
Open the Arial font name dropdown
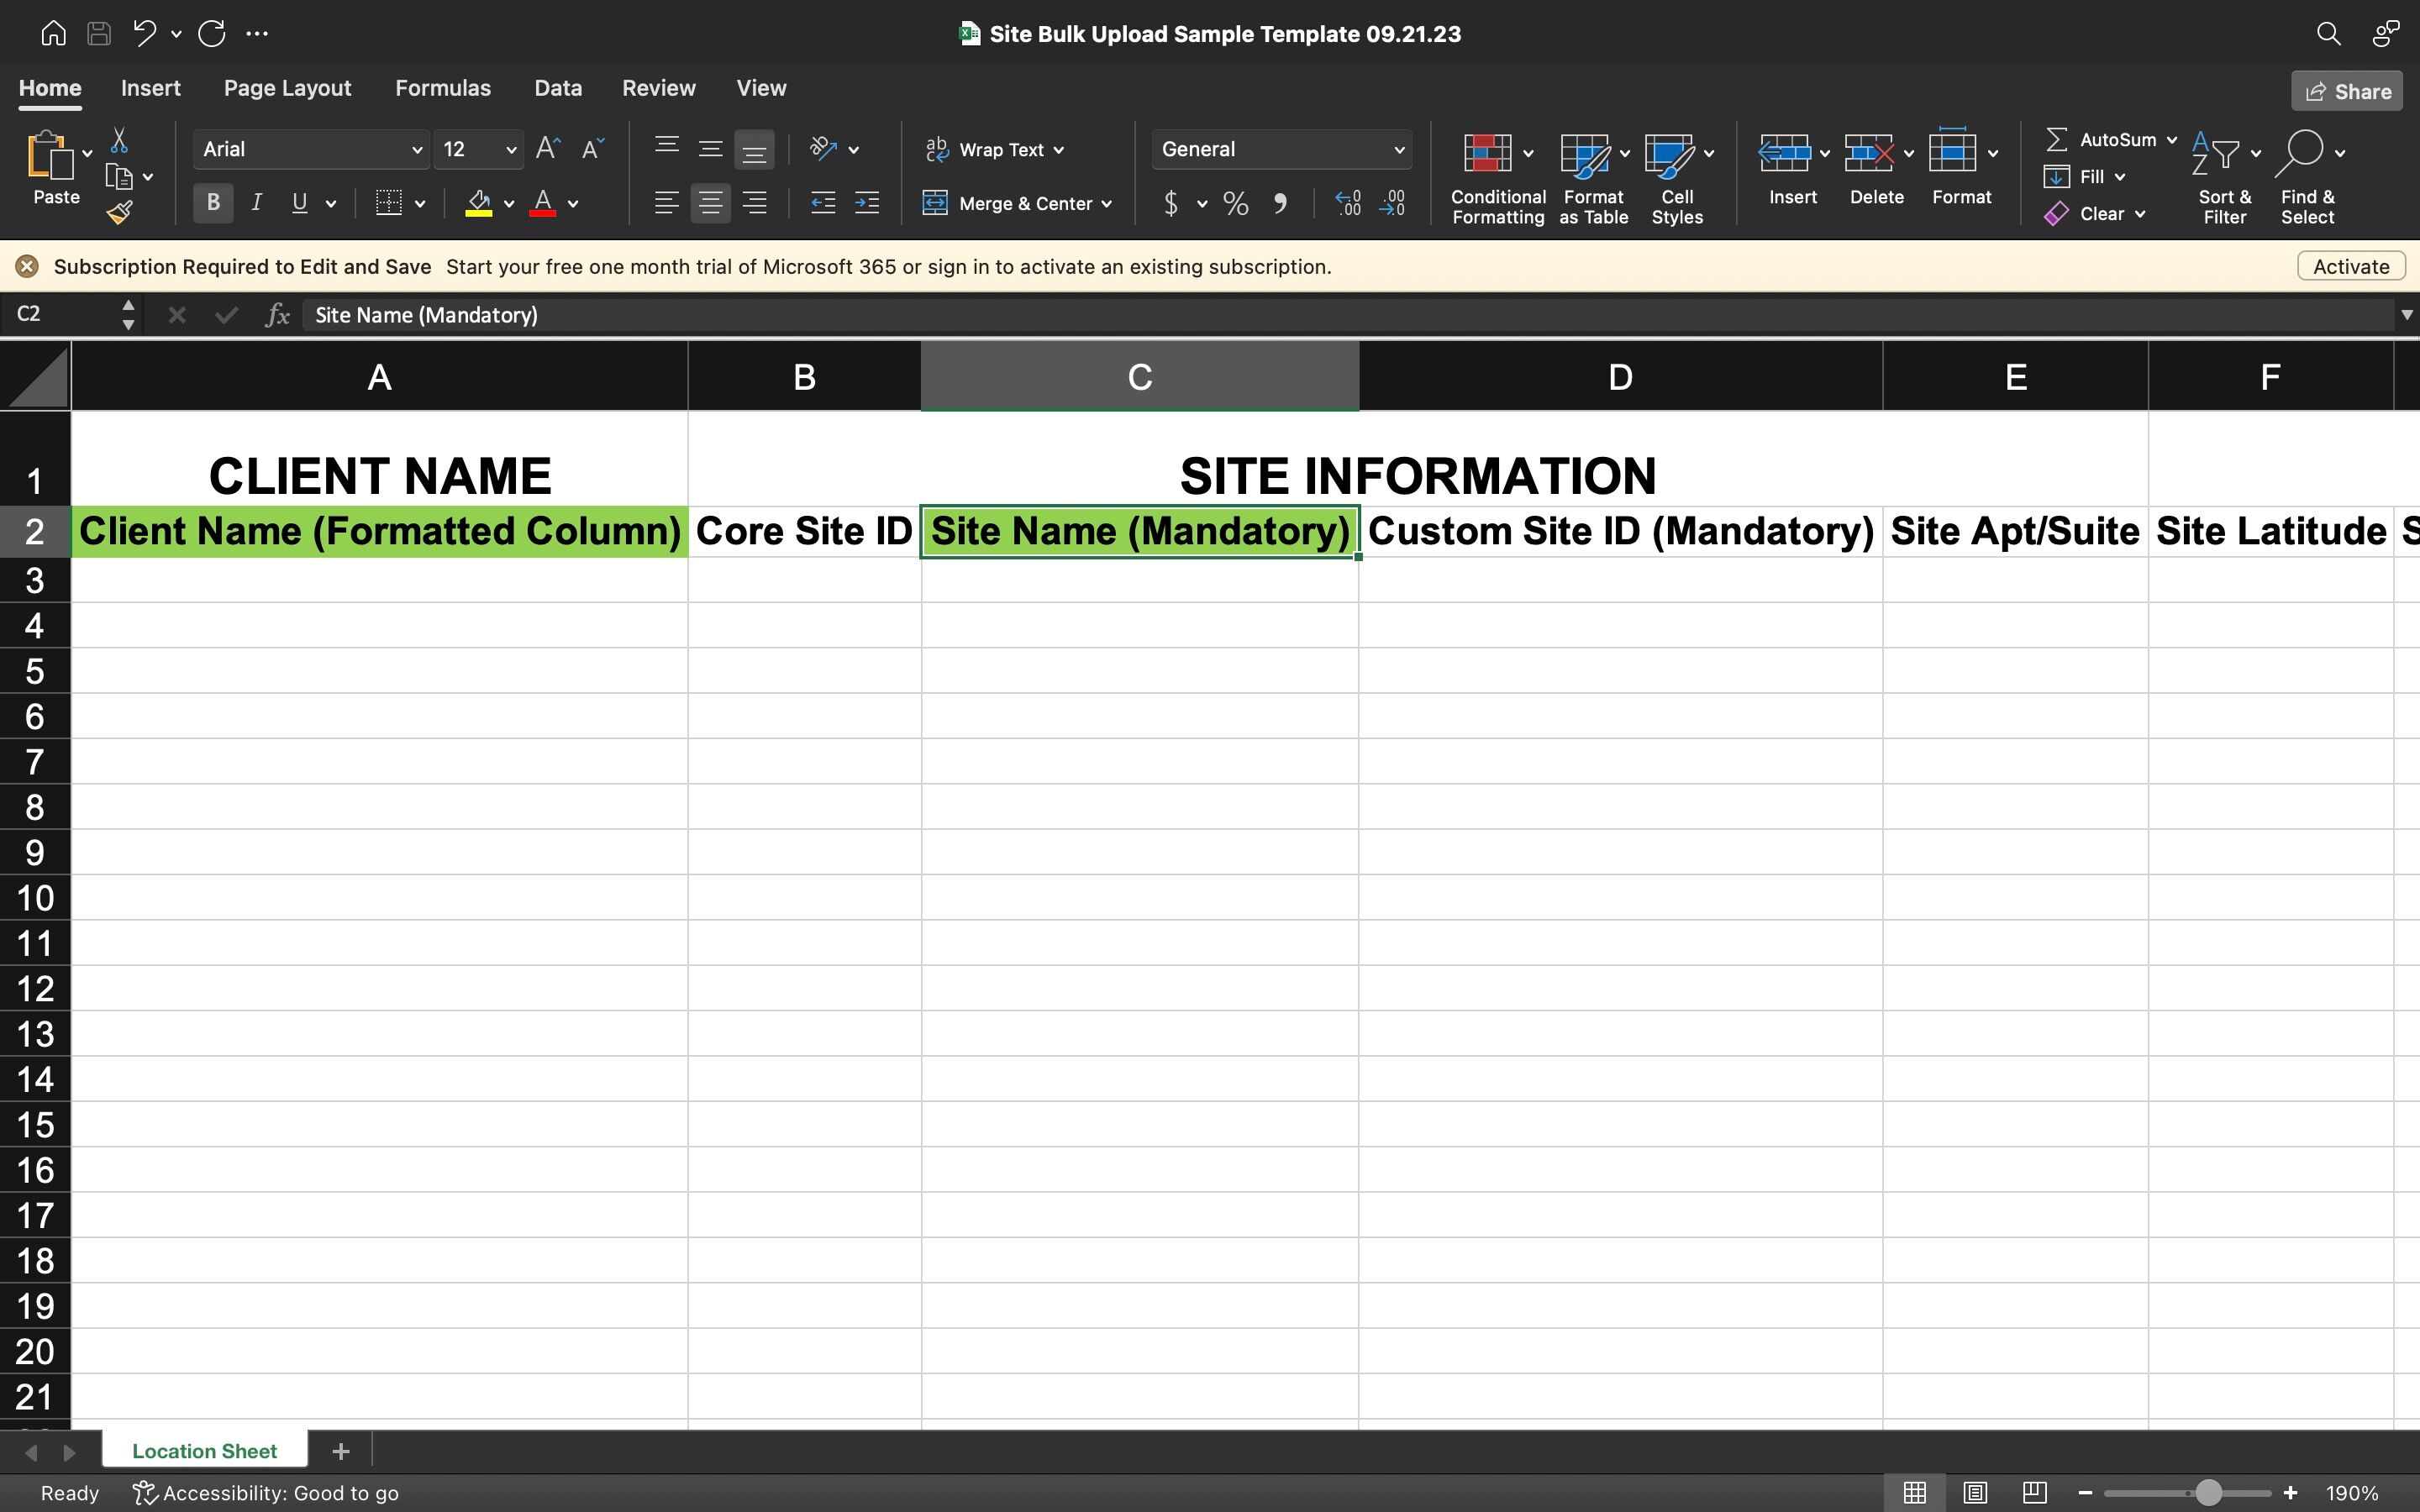point(417,150)
